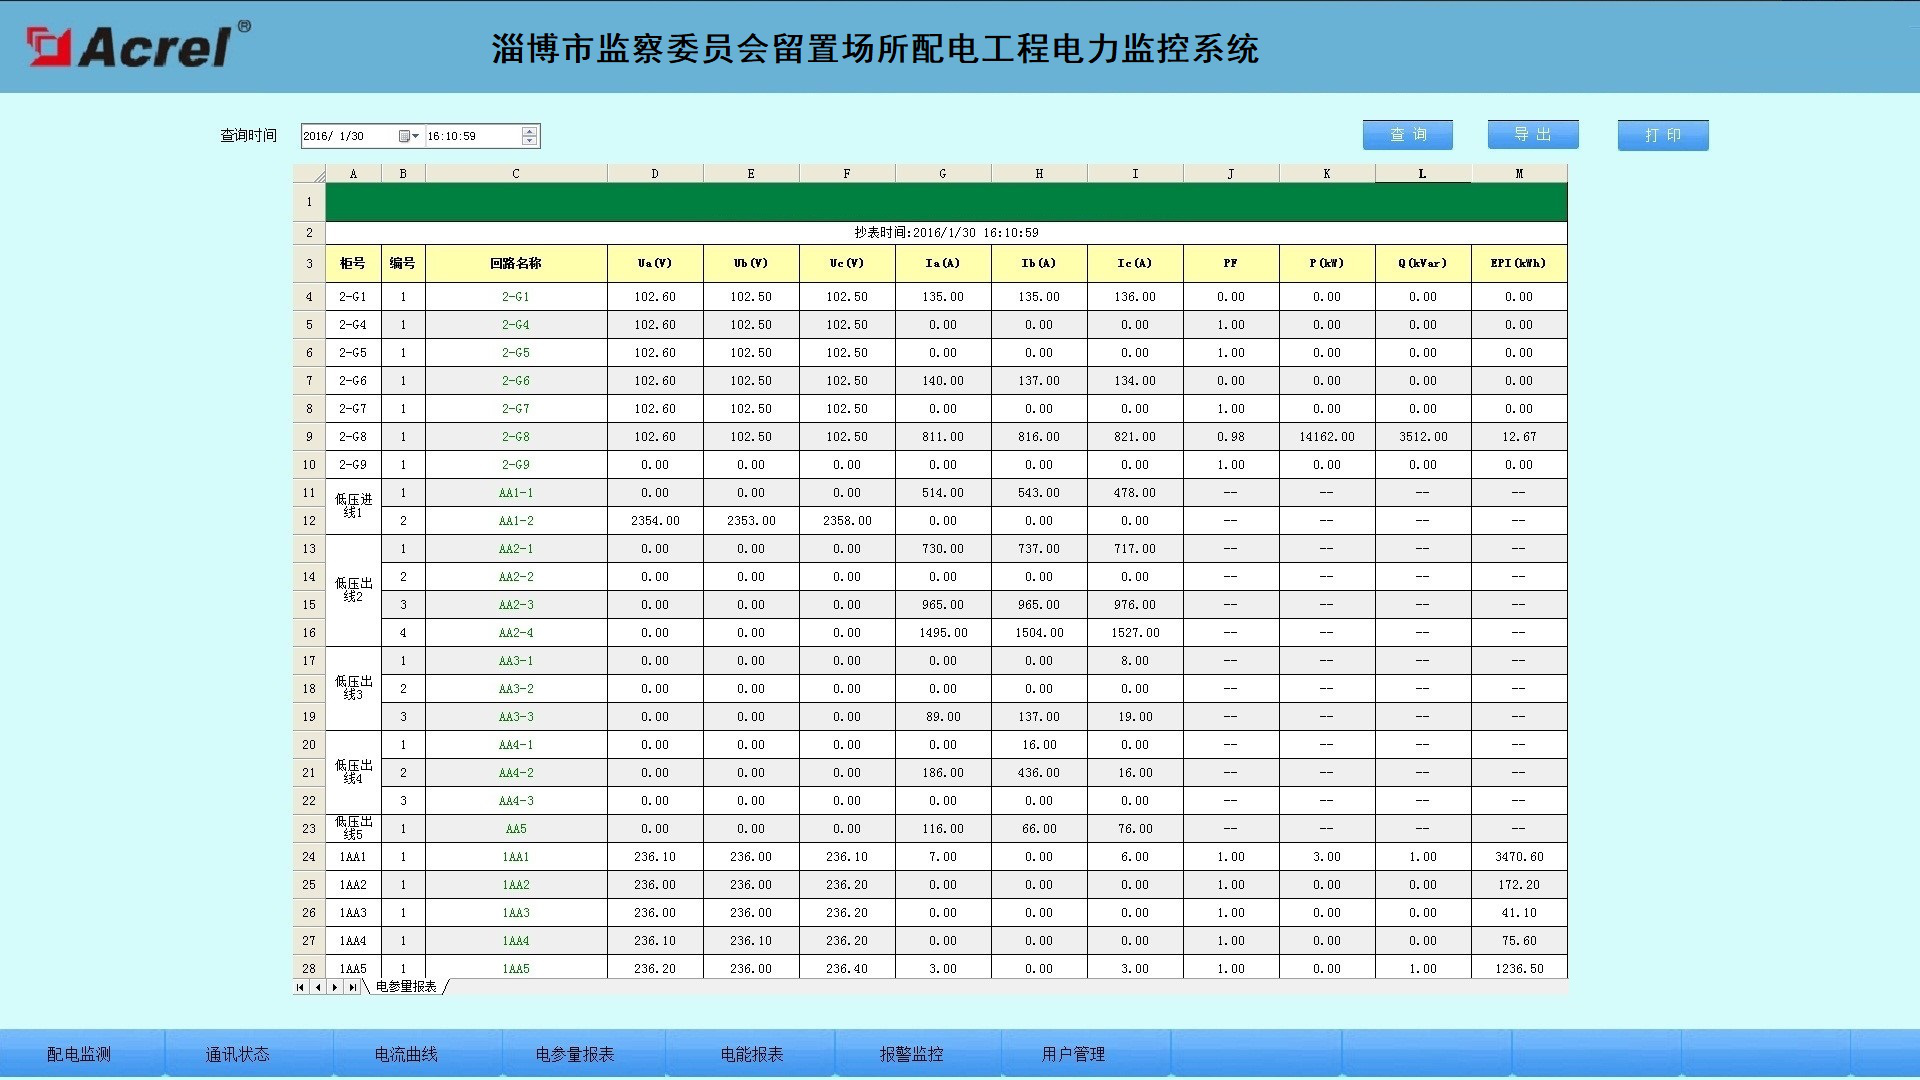Open the calendar date picker icon
1920x1080 pixels.
coord(404,136)
